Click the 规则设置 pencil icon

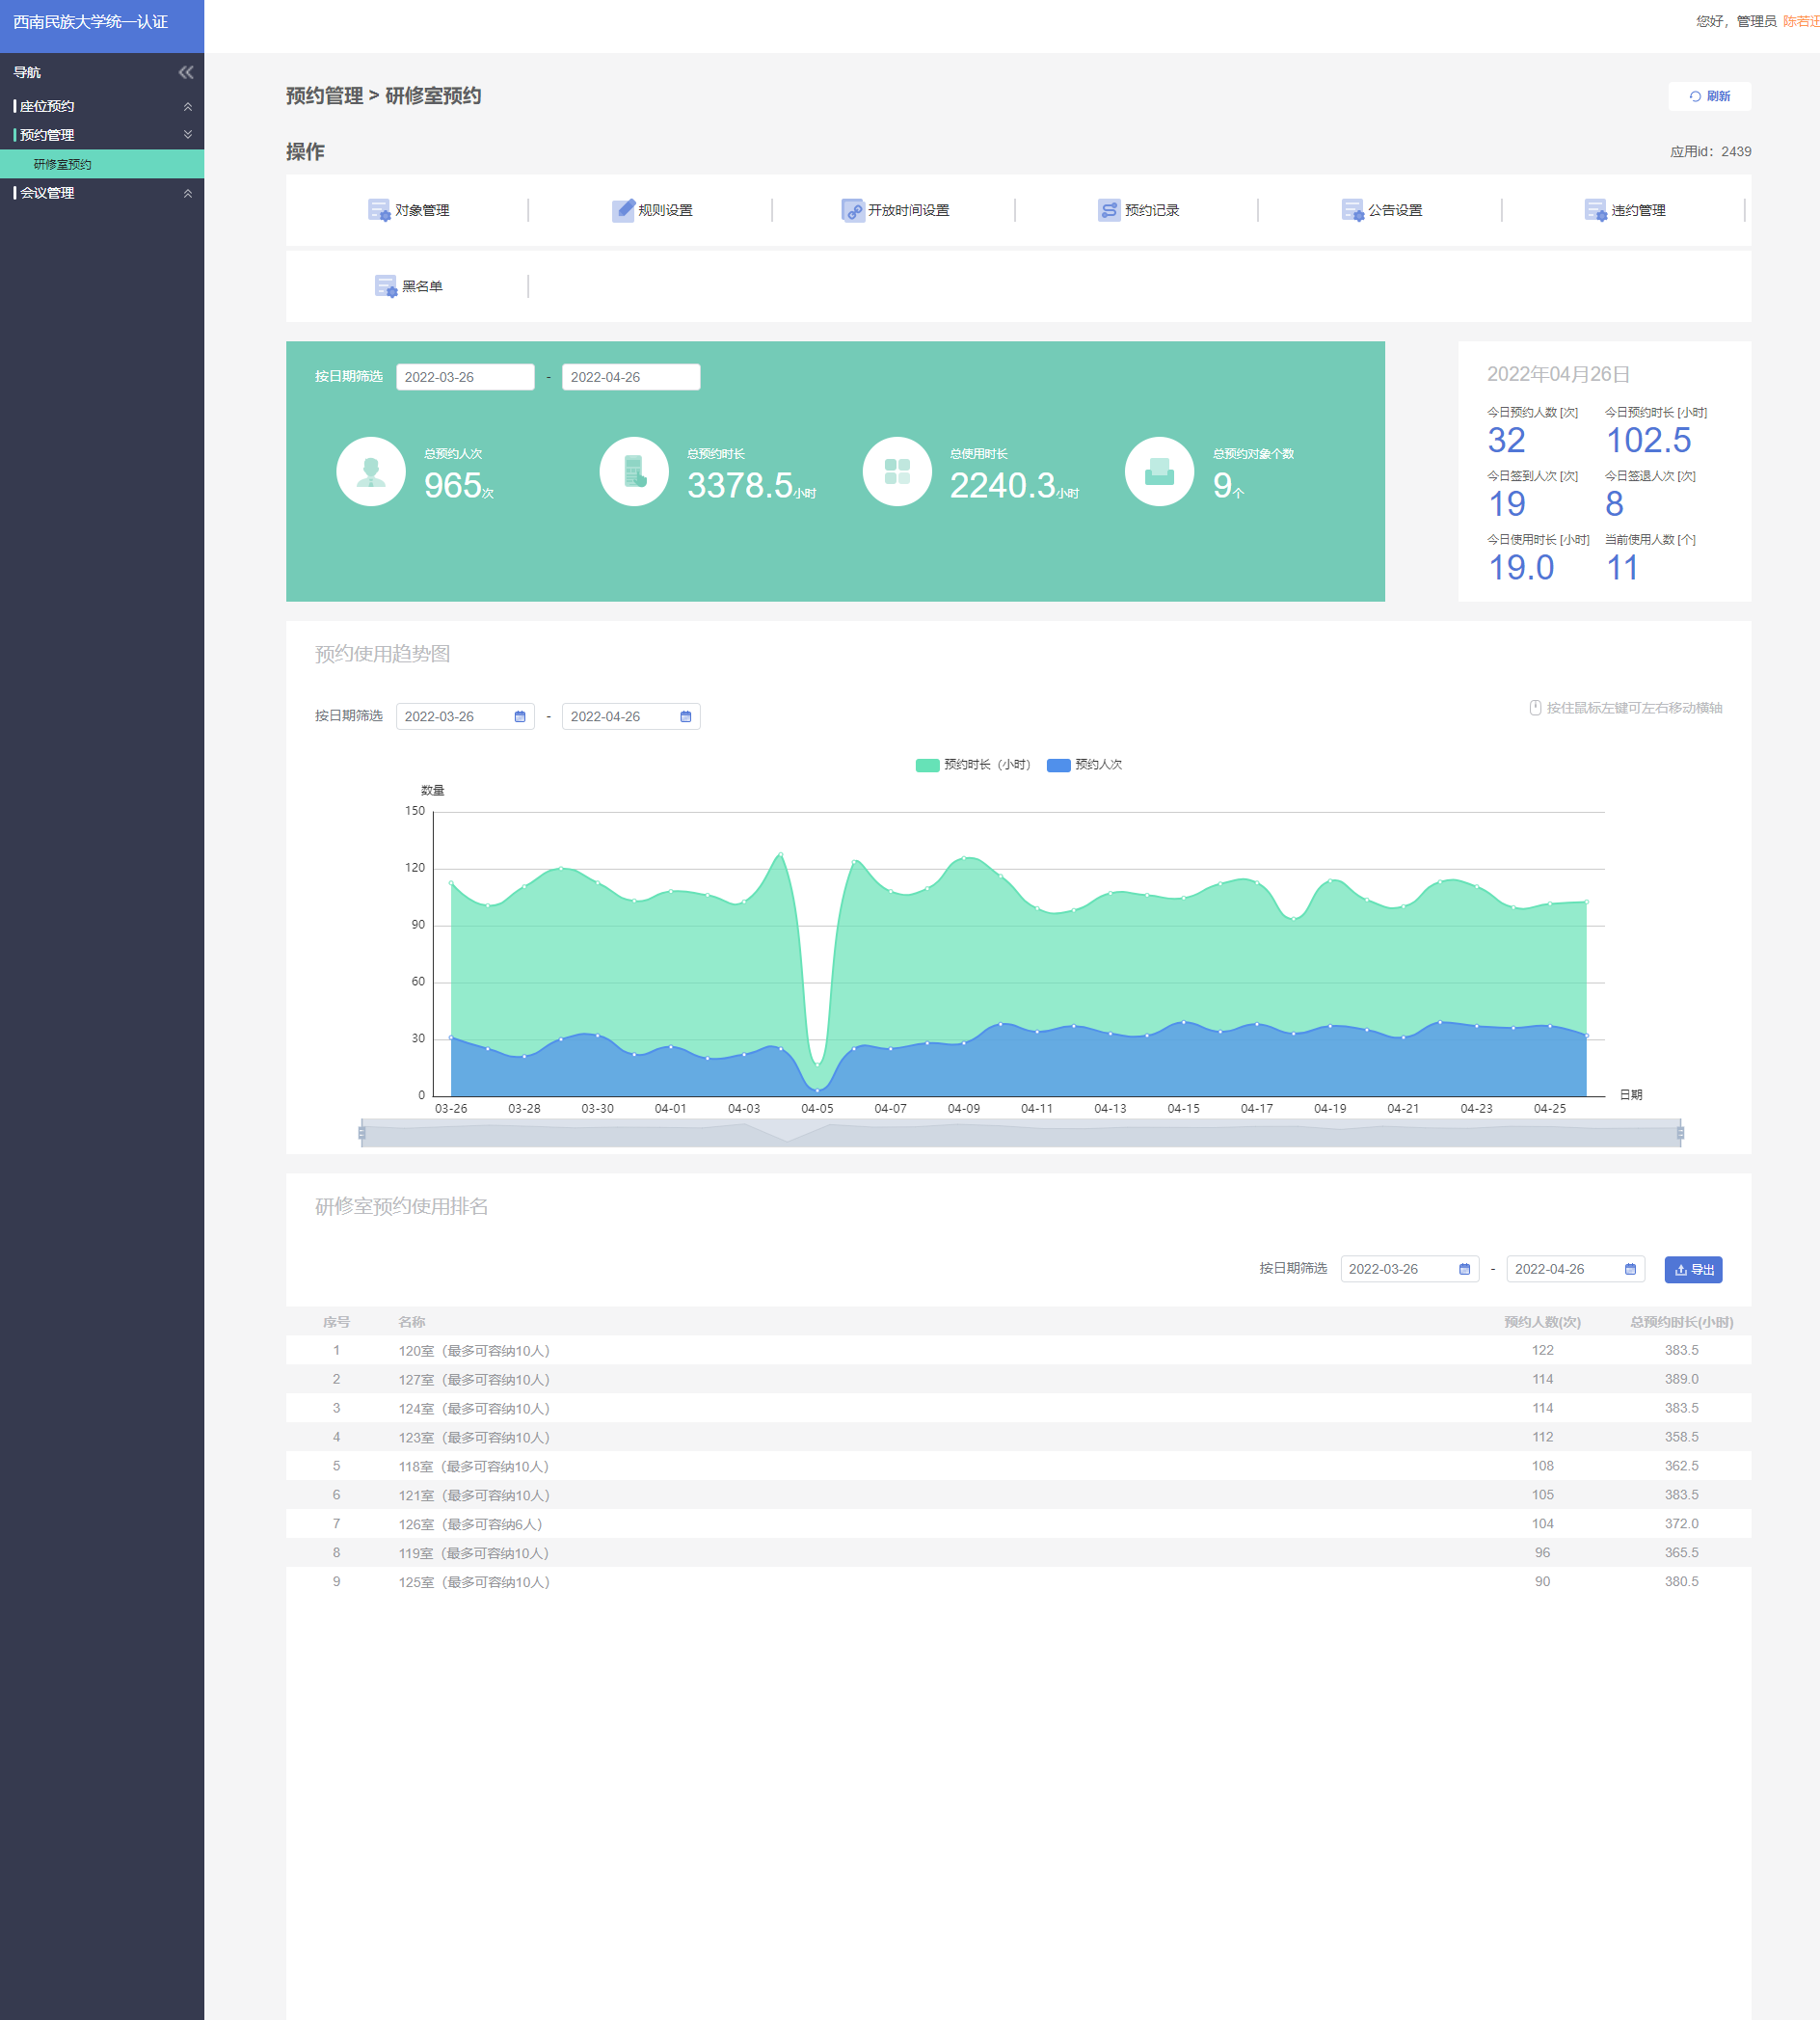622,210
